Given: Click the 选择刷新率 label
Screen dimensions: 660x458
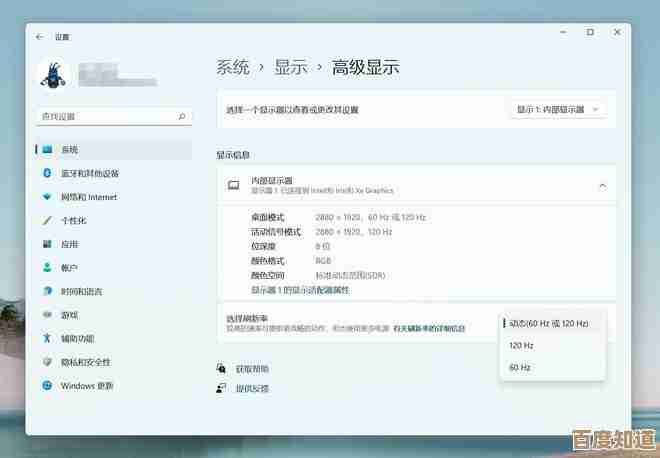Looking at the screenshot, I should (x=247, y=318).
